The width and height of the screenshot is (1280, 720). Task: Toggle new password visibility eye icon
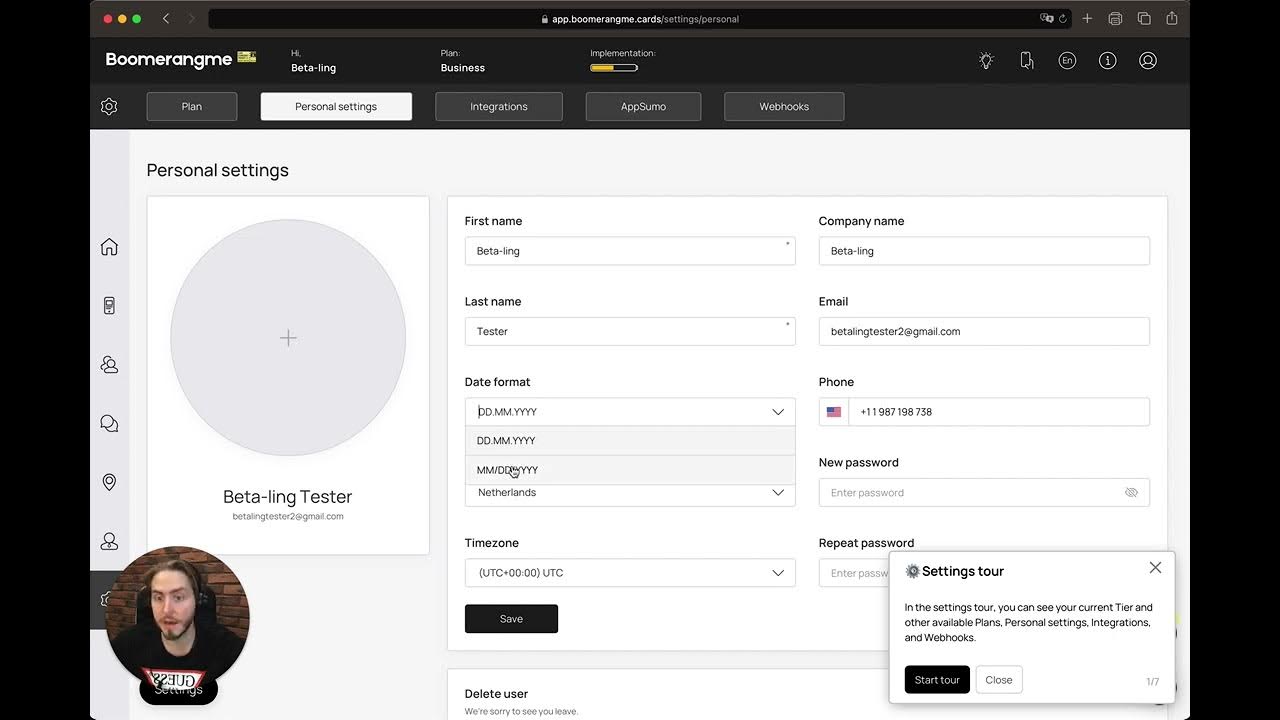pyautogui.click(x=1131, y=493)
